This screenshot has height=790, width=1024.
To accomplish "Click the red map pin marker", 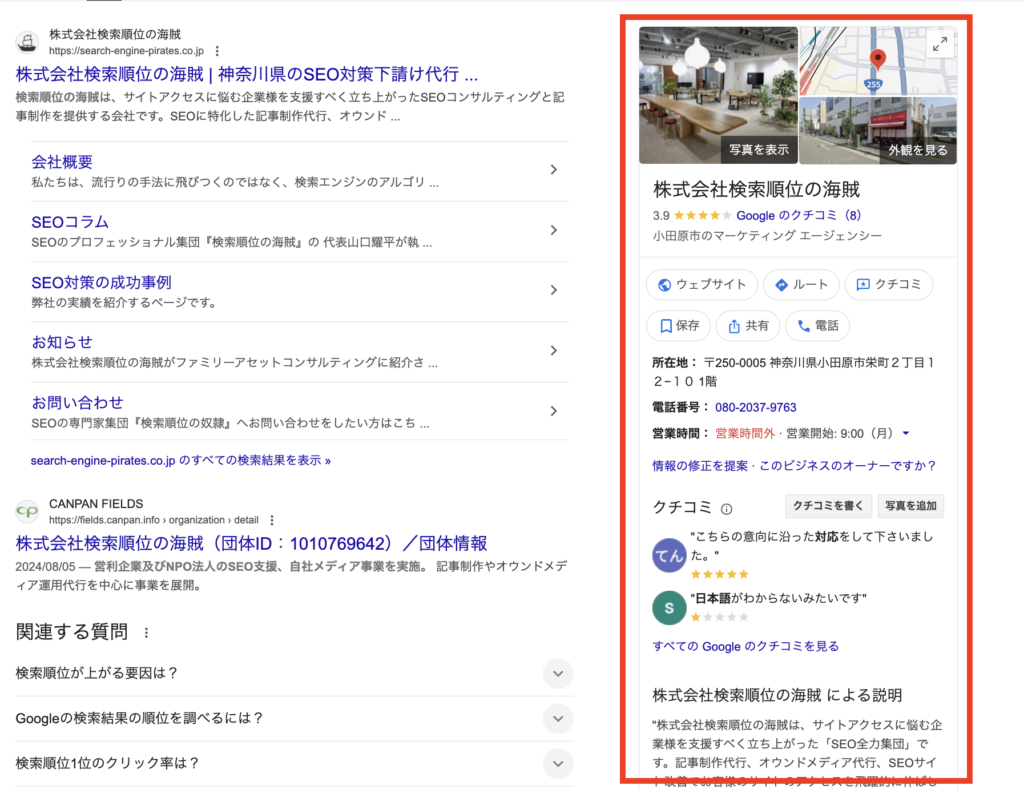I will (x=877, y=59).
